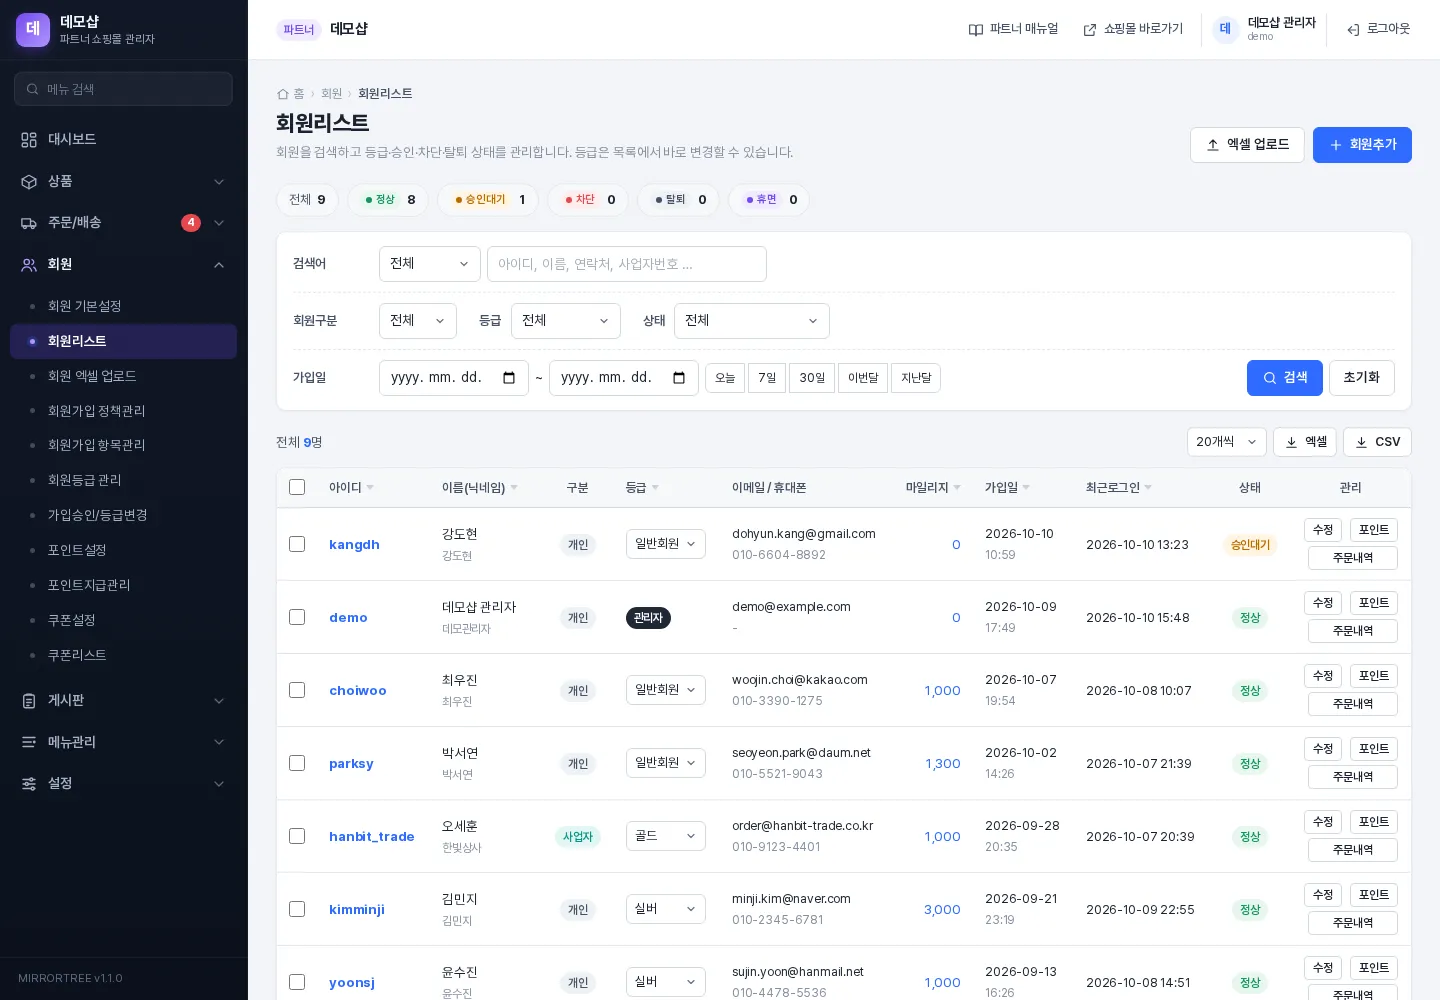Click the 쇼핑몰 바로가기 external link icon

[1090, 30]
